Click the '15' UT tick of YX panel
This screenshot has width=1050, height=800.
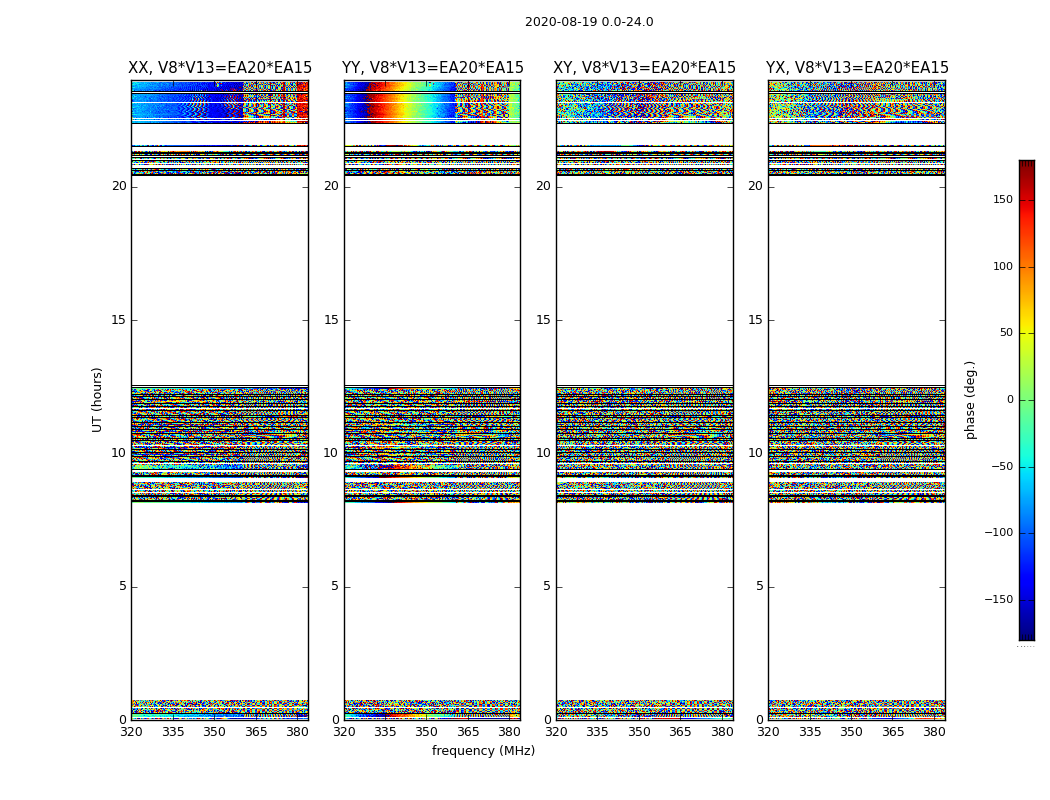(756, 320)
